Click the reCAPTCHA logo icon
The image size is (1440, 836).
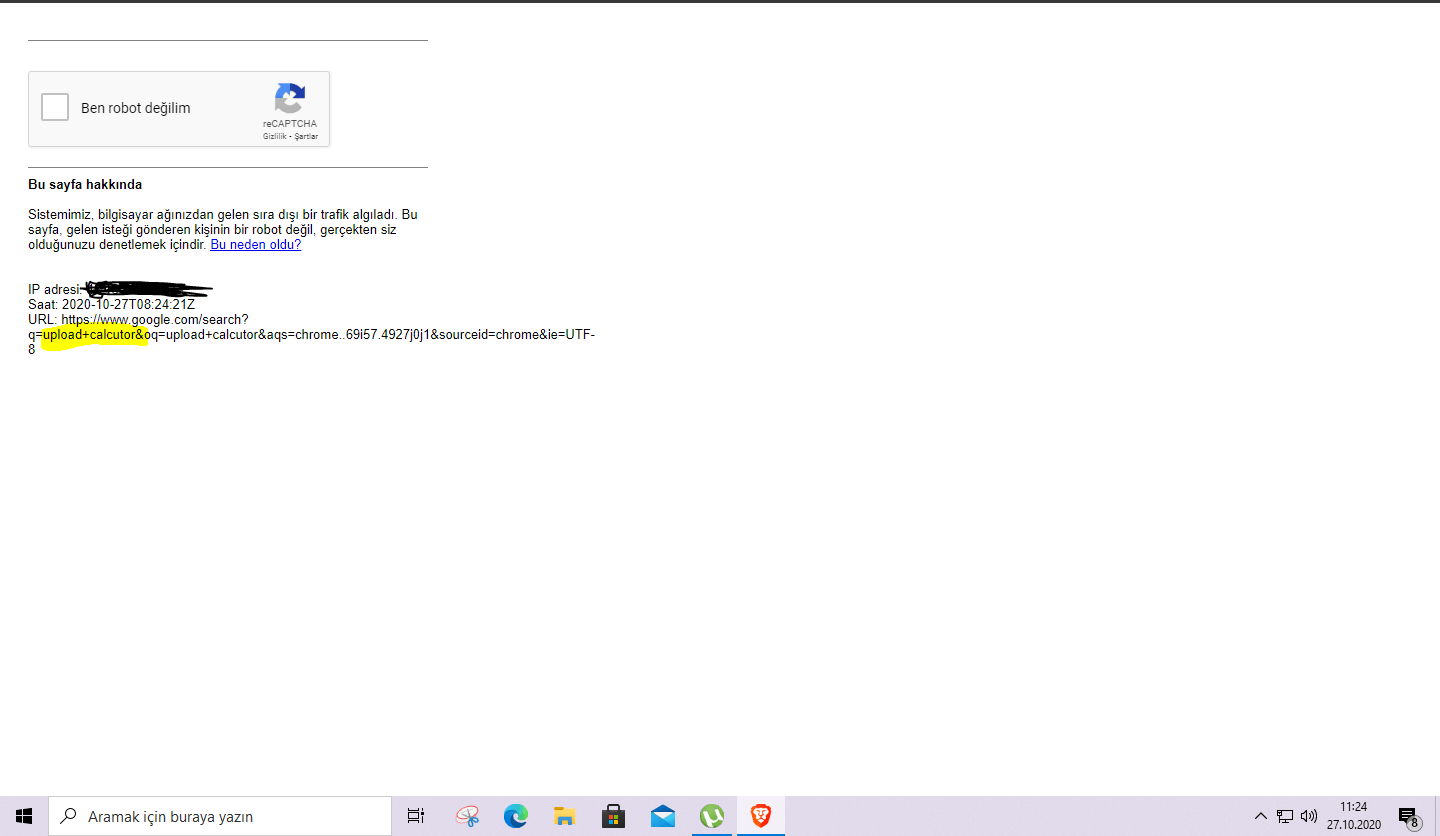click(290, 98)
